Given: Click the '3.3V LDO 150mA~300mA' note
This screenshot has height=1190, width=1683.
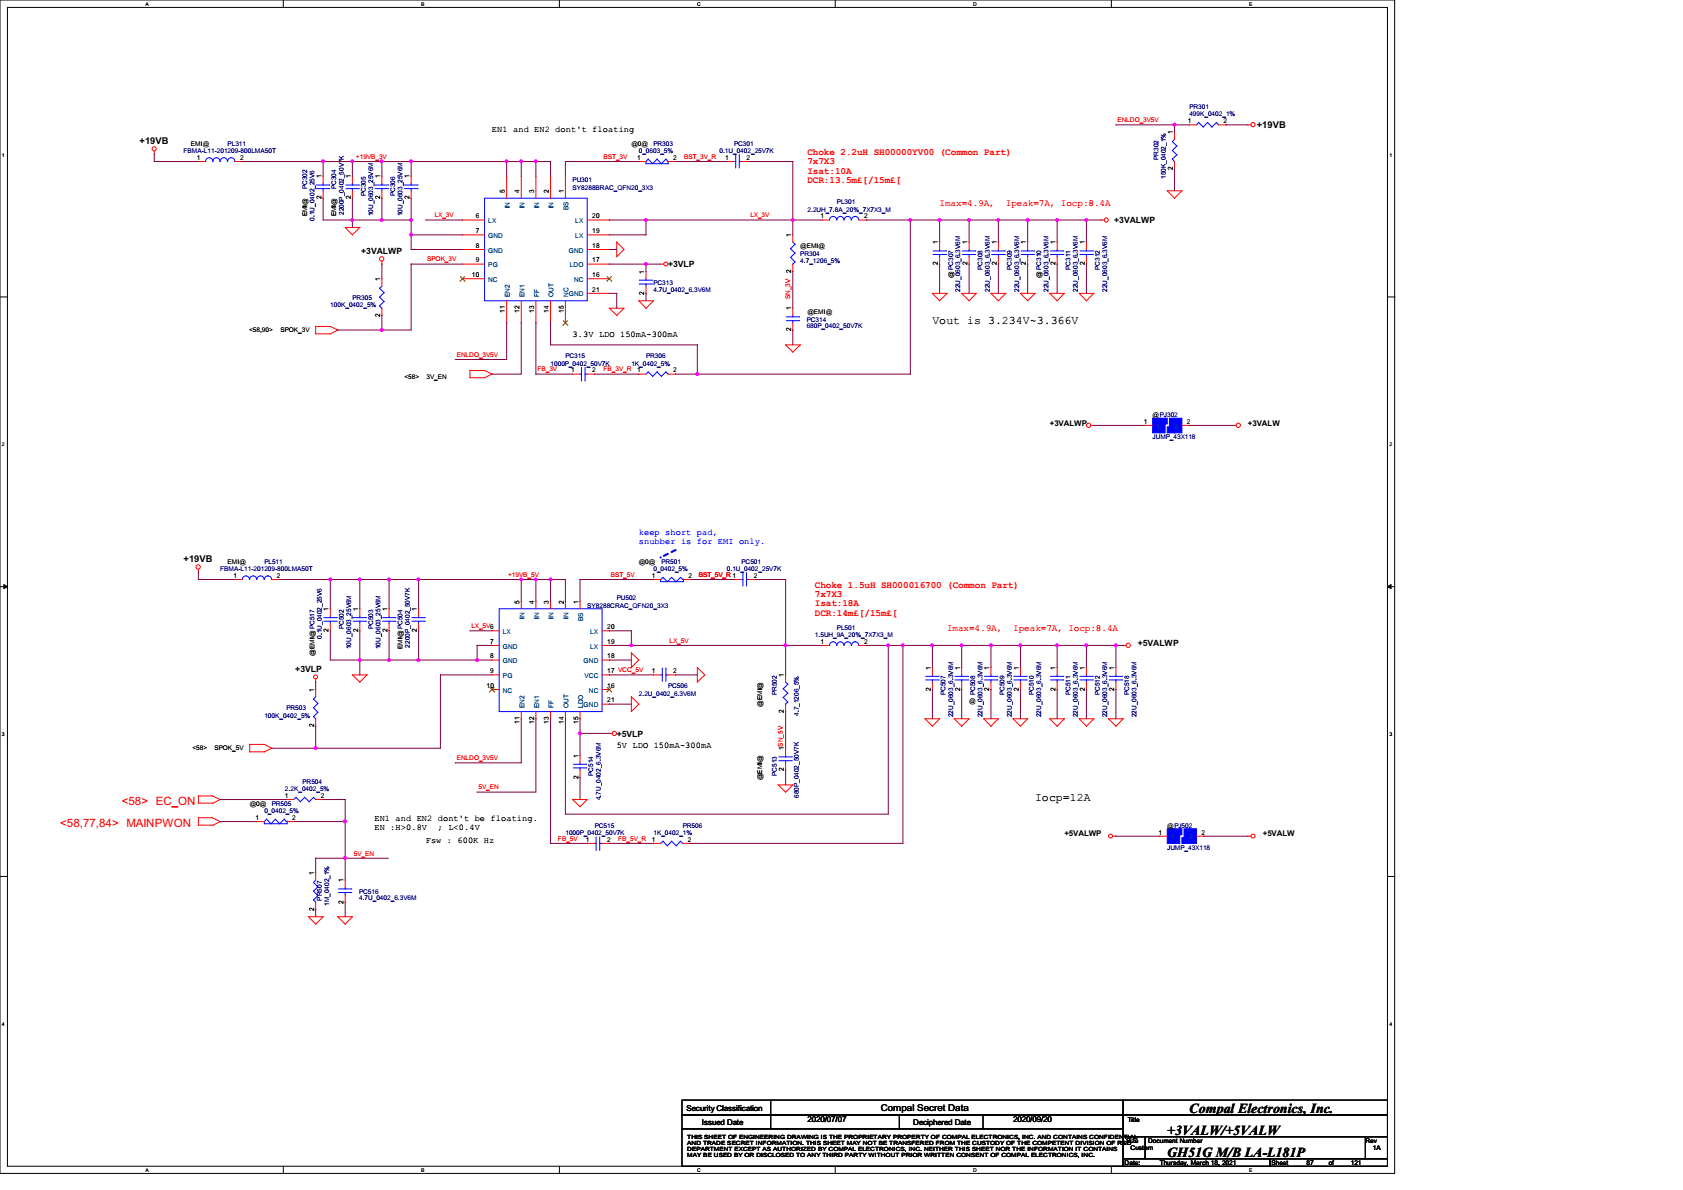Looking at the screenshot, I should pos(625,335).
